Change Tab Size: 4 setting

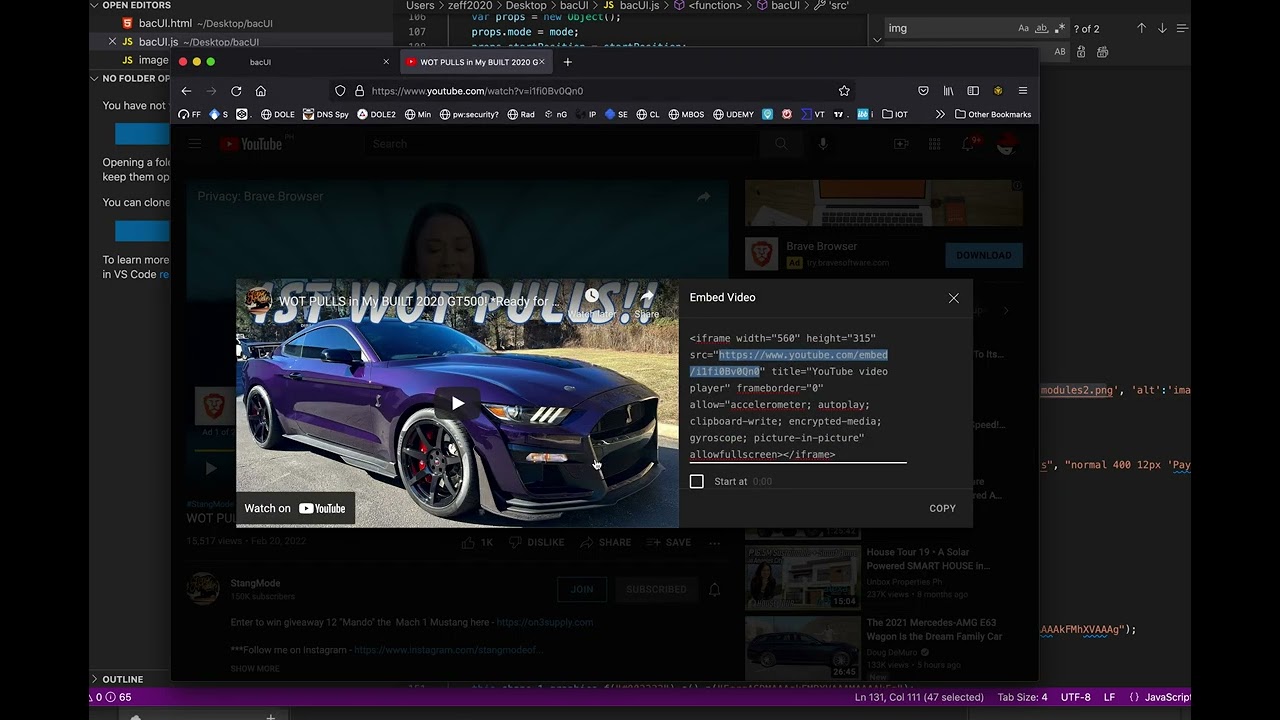[x=1022, y=697]
